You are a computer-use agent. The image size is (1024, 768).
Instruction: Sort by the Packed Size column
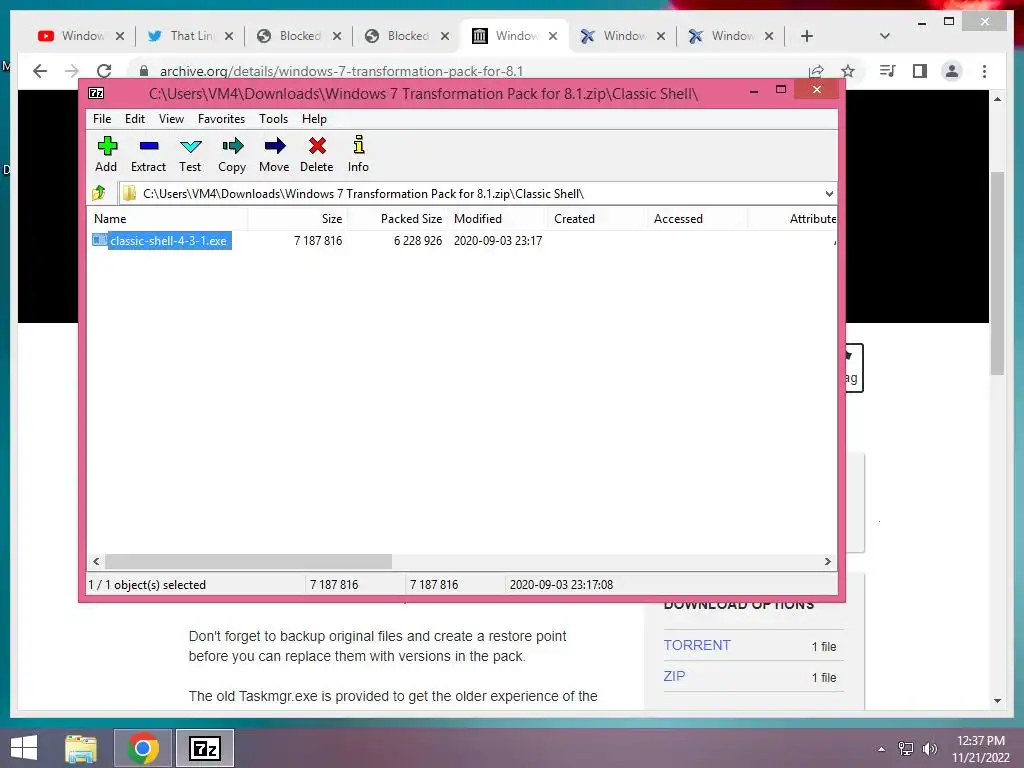tap(397, 219)
